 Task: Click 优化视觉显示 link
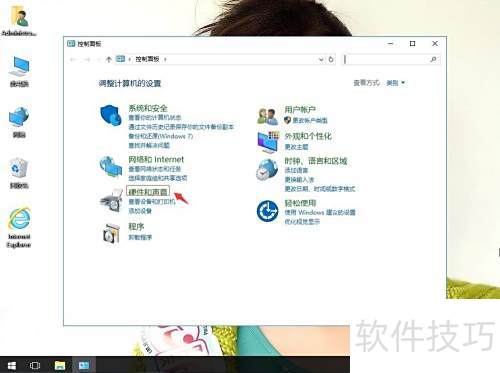(x=302, y=222)
